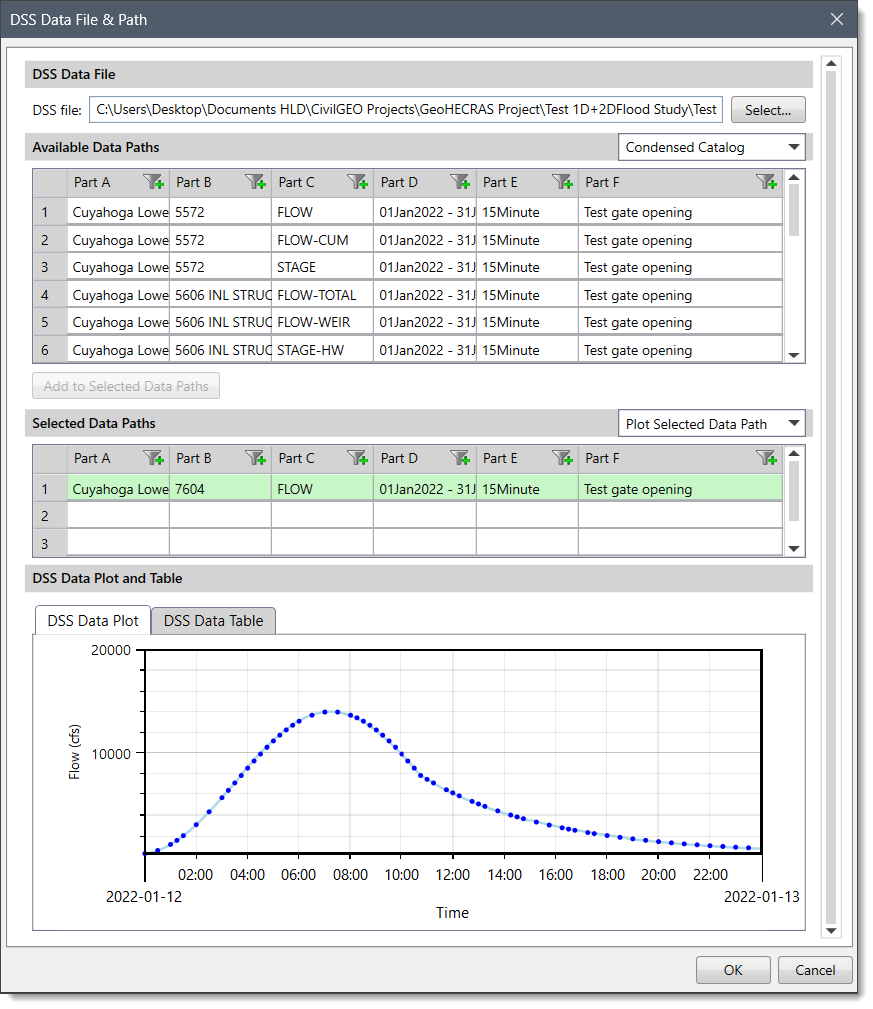Click the Select... button for DSS file

point(768,110)
